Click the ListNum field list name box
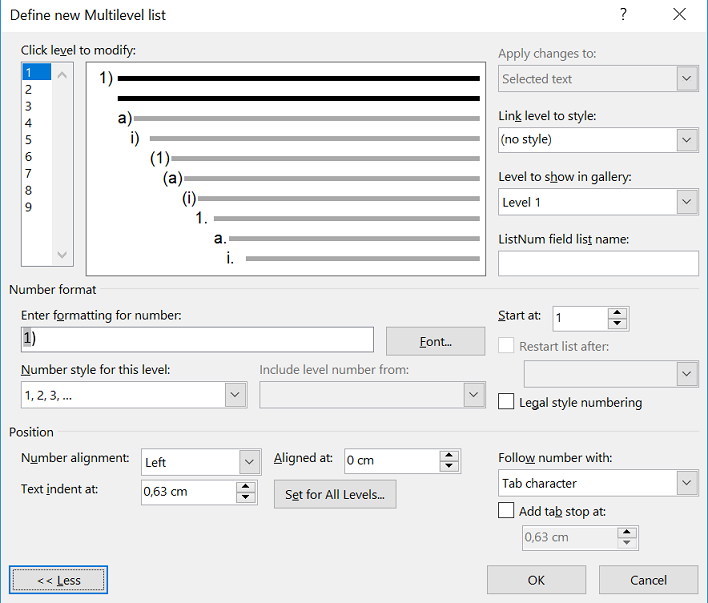Image resolution: width=708 pixels, height=603 pixels. click(598, 263)
